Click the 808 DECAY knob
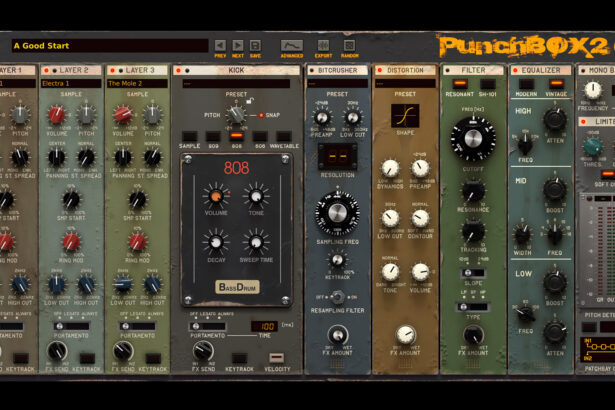615x410 pixels. tap(216, 242)
